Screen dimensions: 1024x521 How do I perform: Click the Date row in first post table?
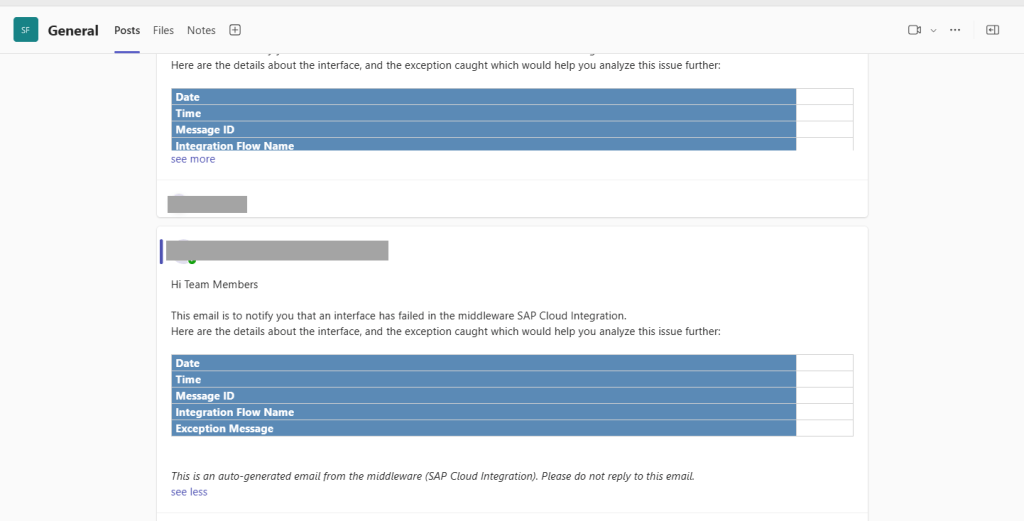(483, 97)
